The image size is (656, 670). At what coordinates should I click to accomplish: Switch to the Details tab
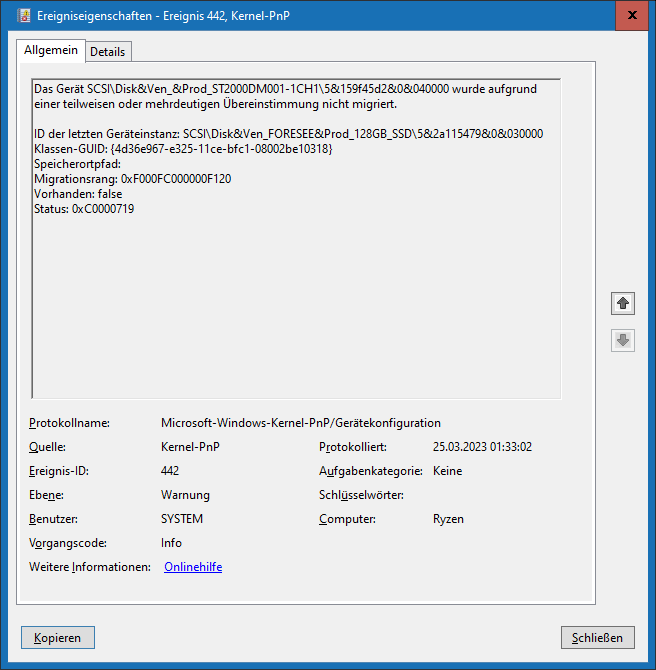pyautogui.click(x=108, y=52)
